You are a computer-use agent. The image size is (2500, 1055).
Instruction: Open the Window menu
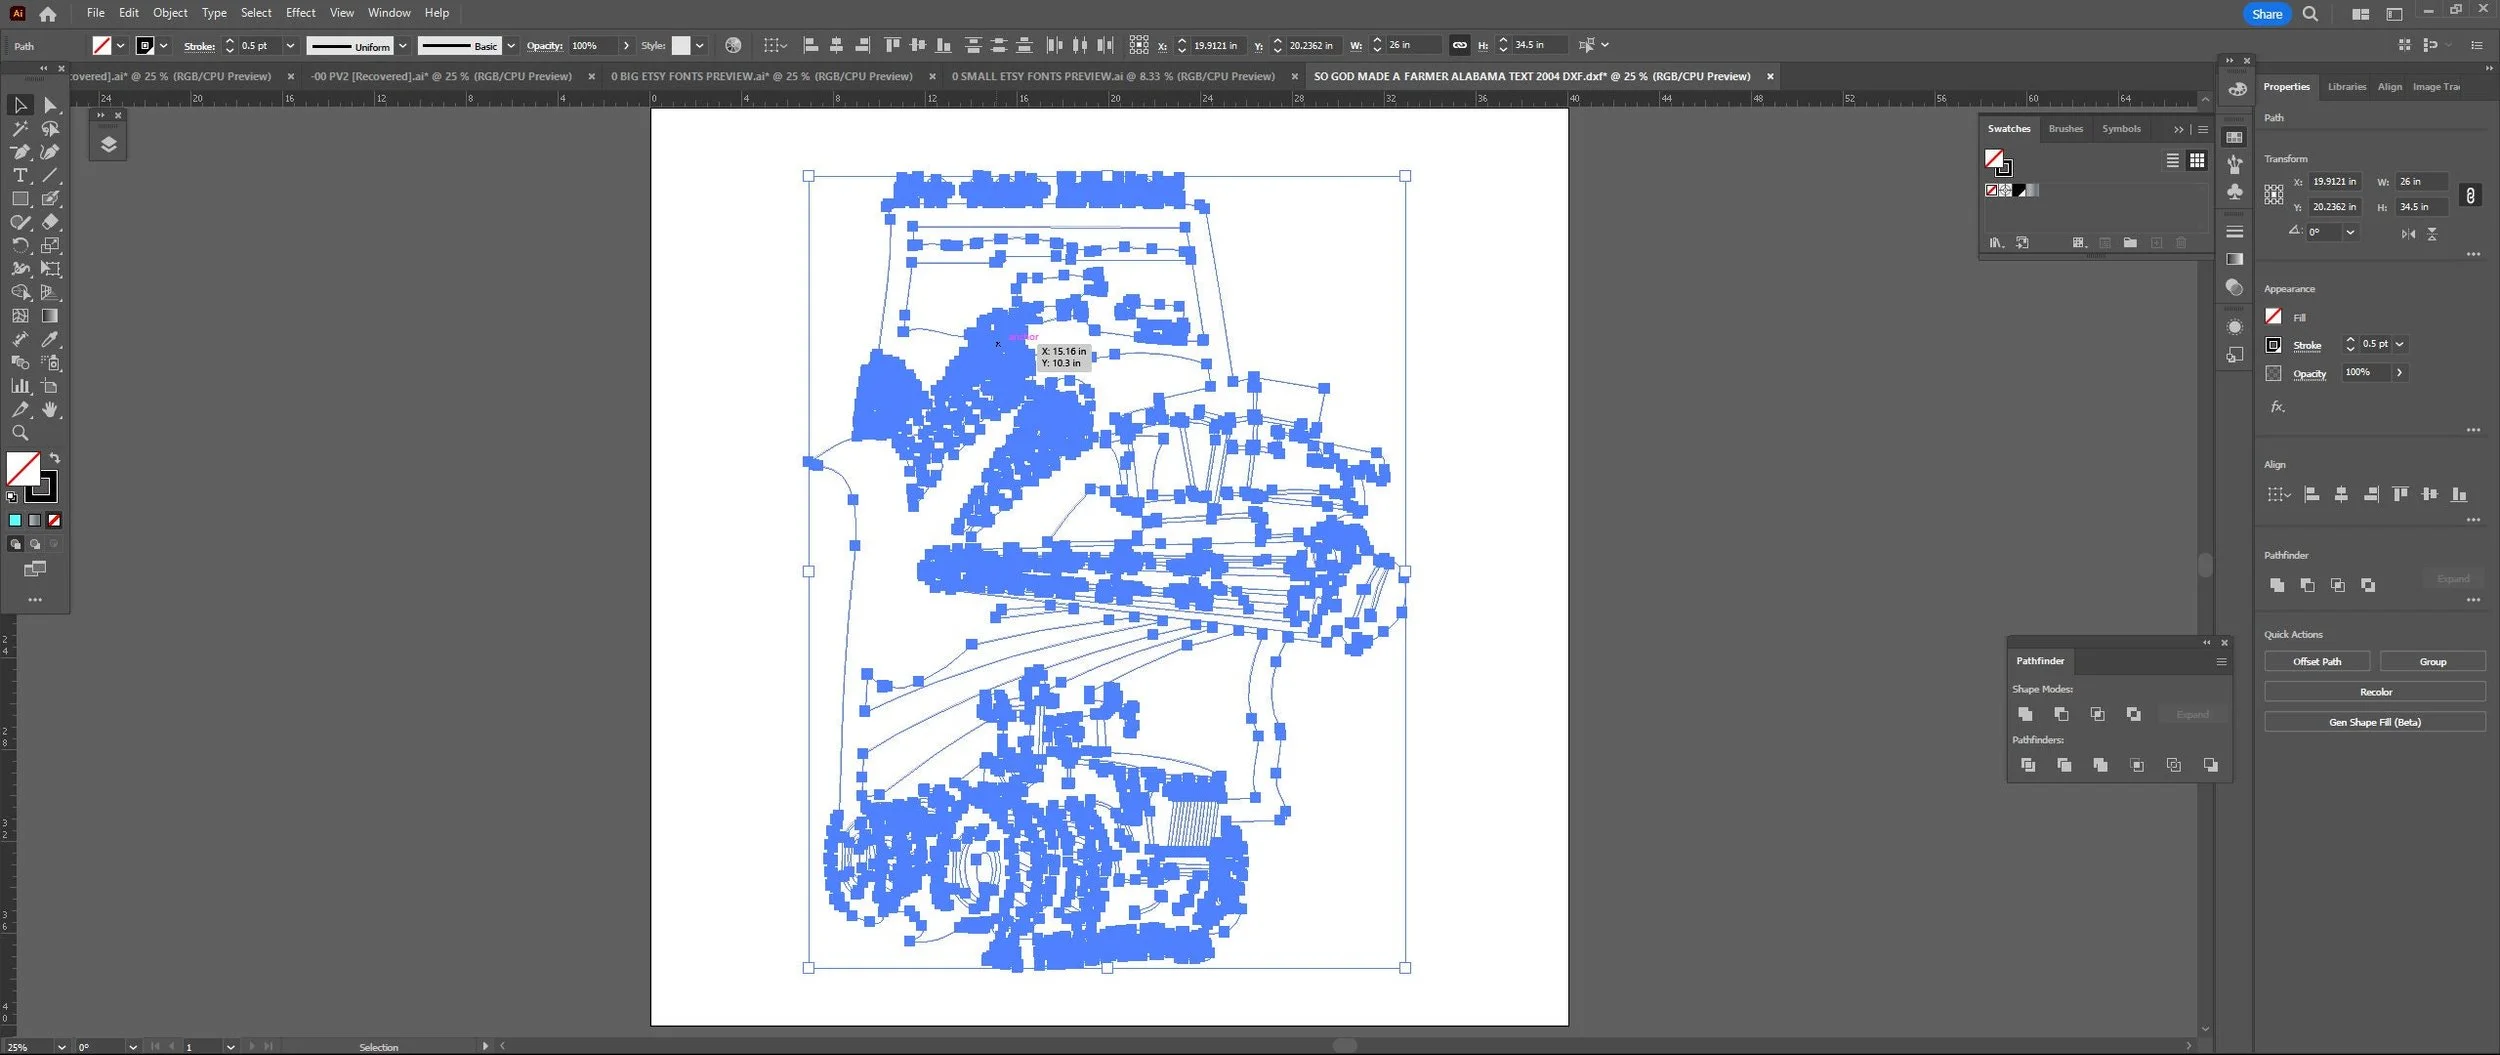[x=389, y=13]
